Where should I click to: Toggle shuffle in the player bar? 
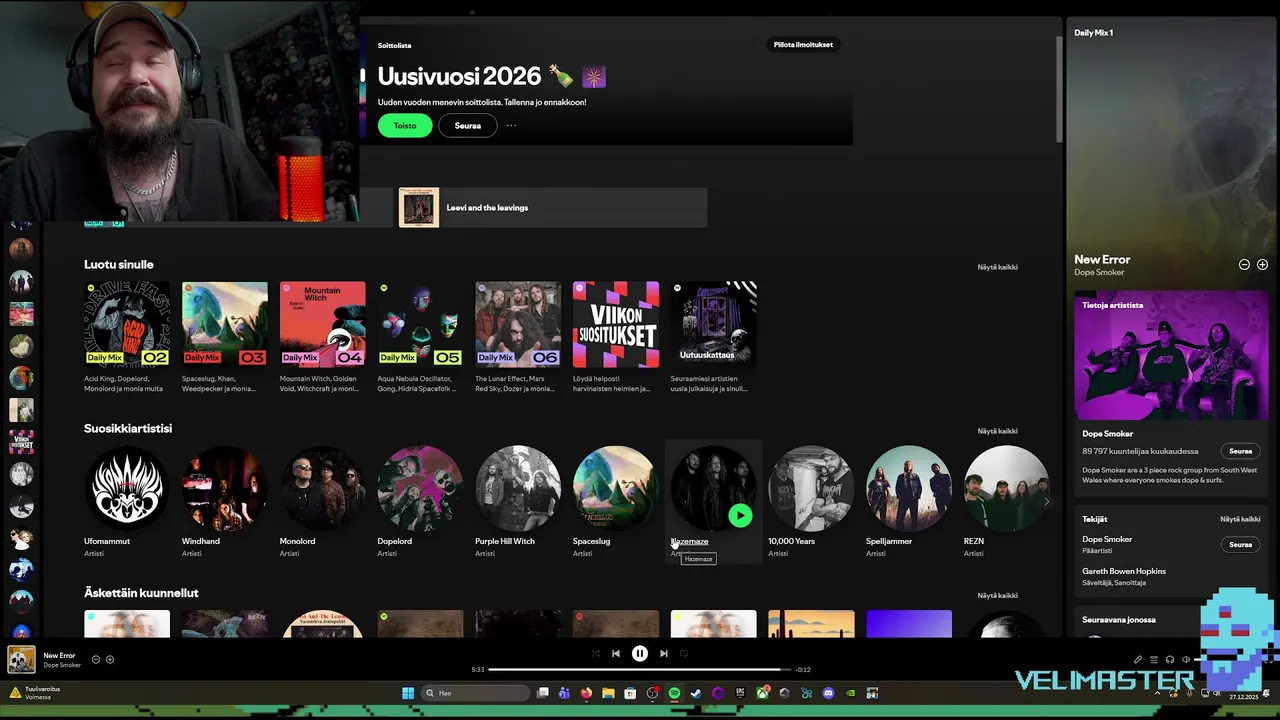(x=596, y=653)
